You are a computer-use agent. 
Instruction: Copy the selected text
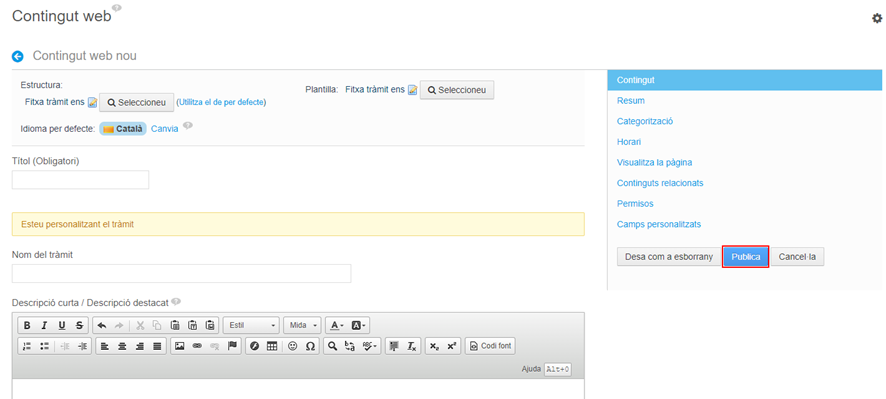click(157, 326)
